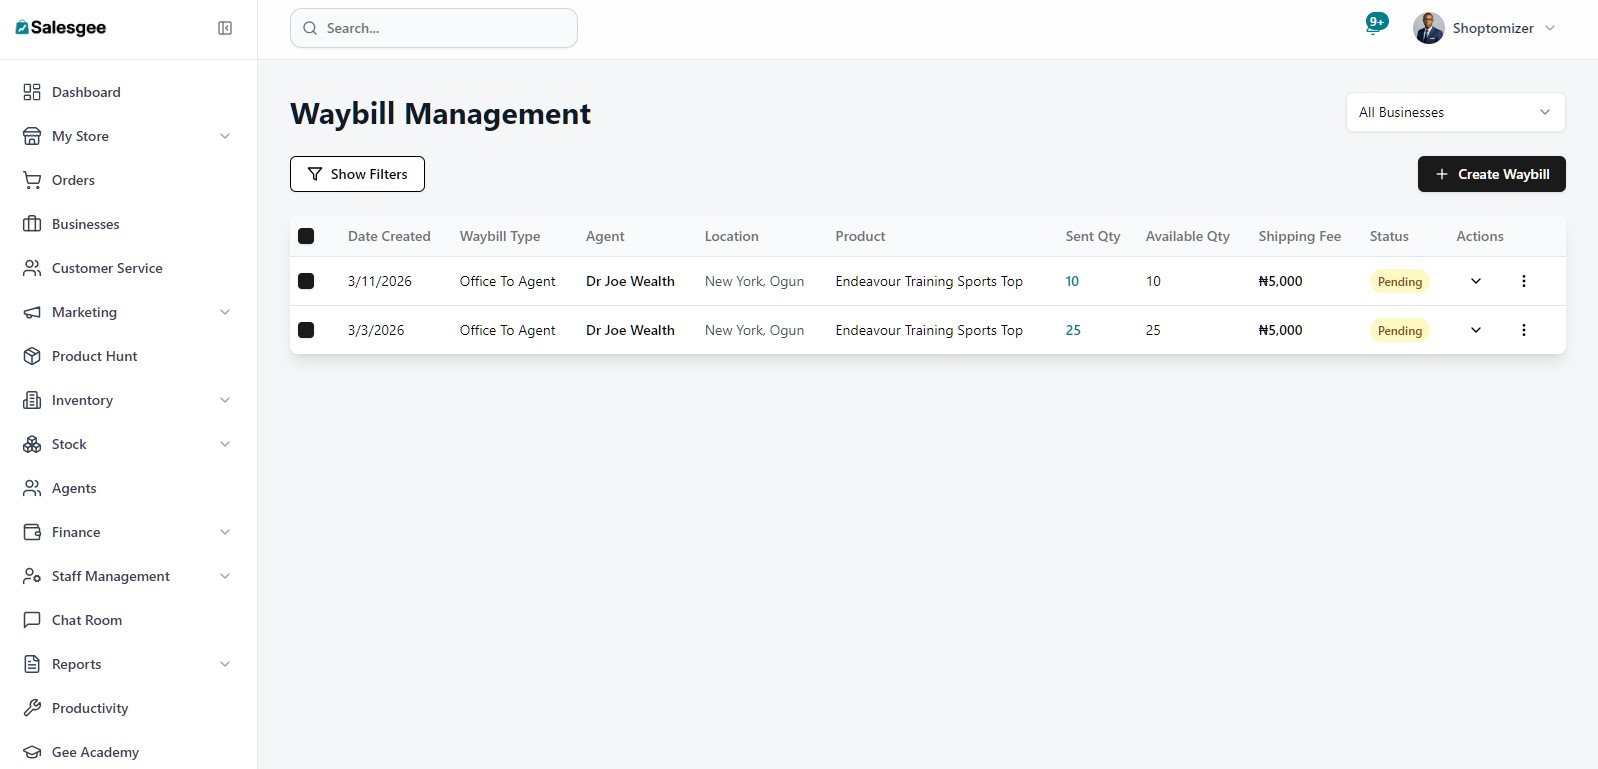
Task: Click the Agents users icon
Action: click(x=32, y=488)
